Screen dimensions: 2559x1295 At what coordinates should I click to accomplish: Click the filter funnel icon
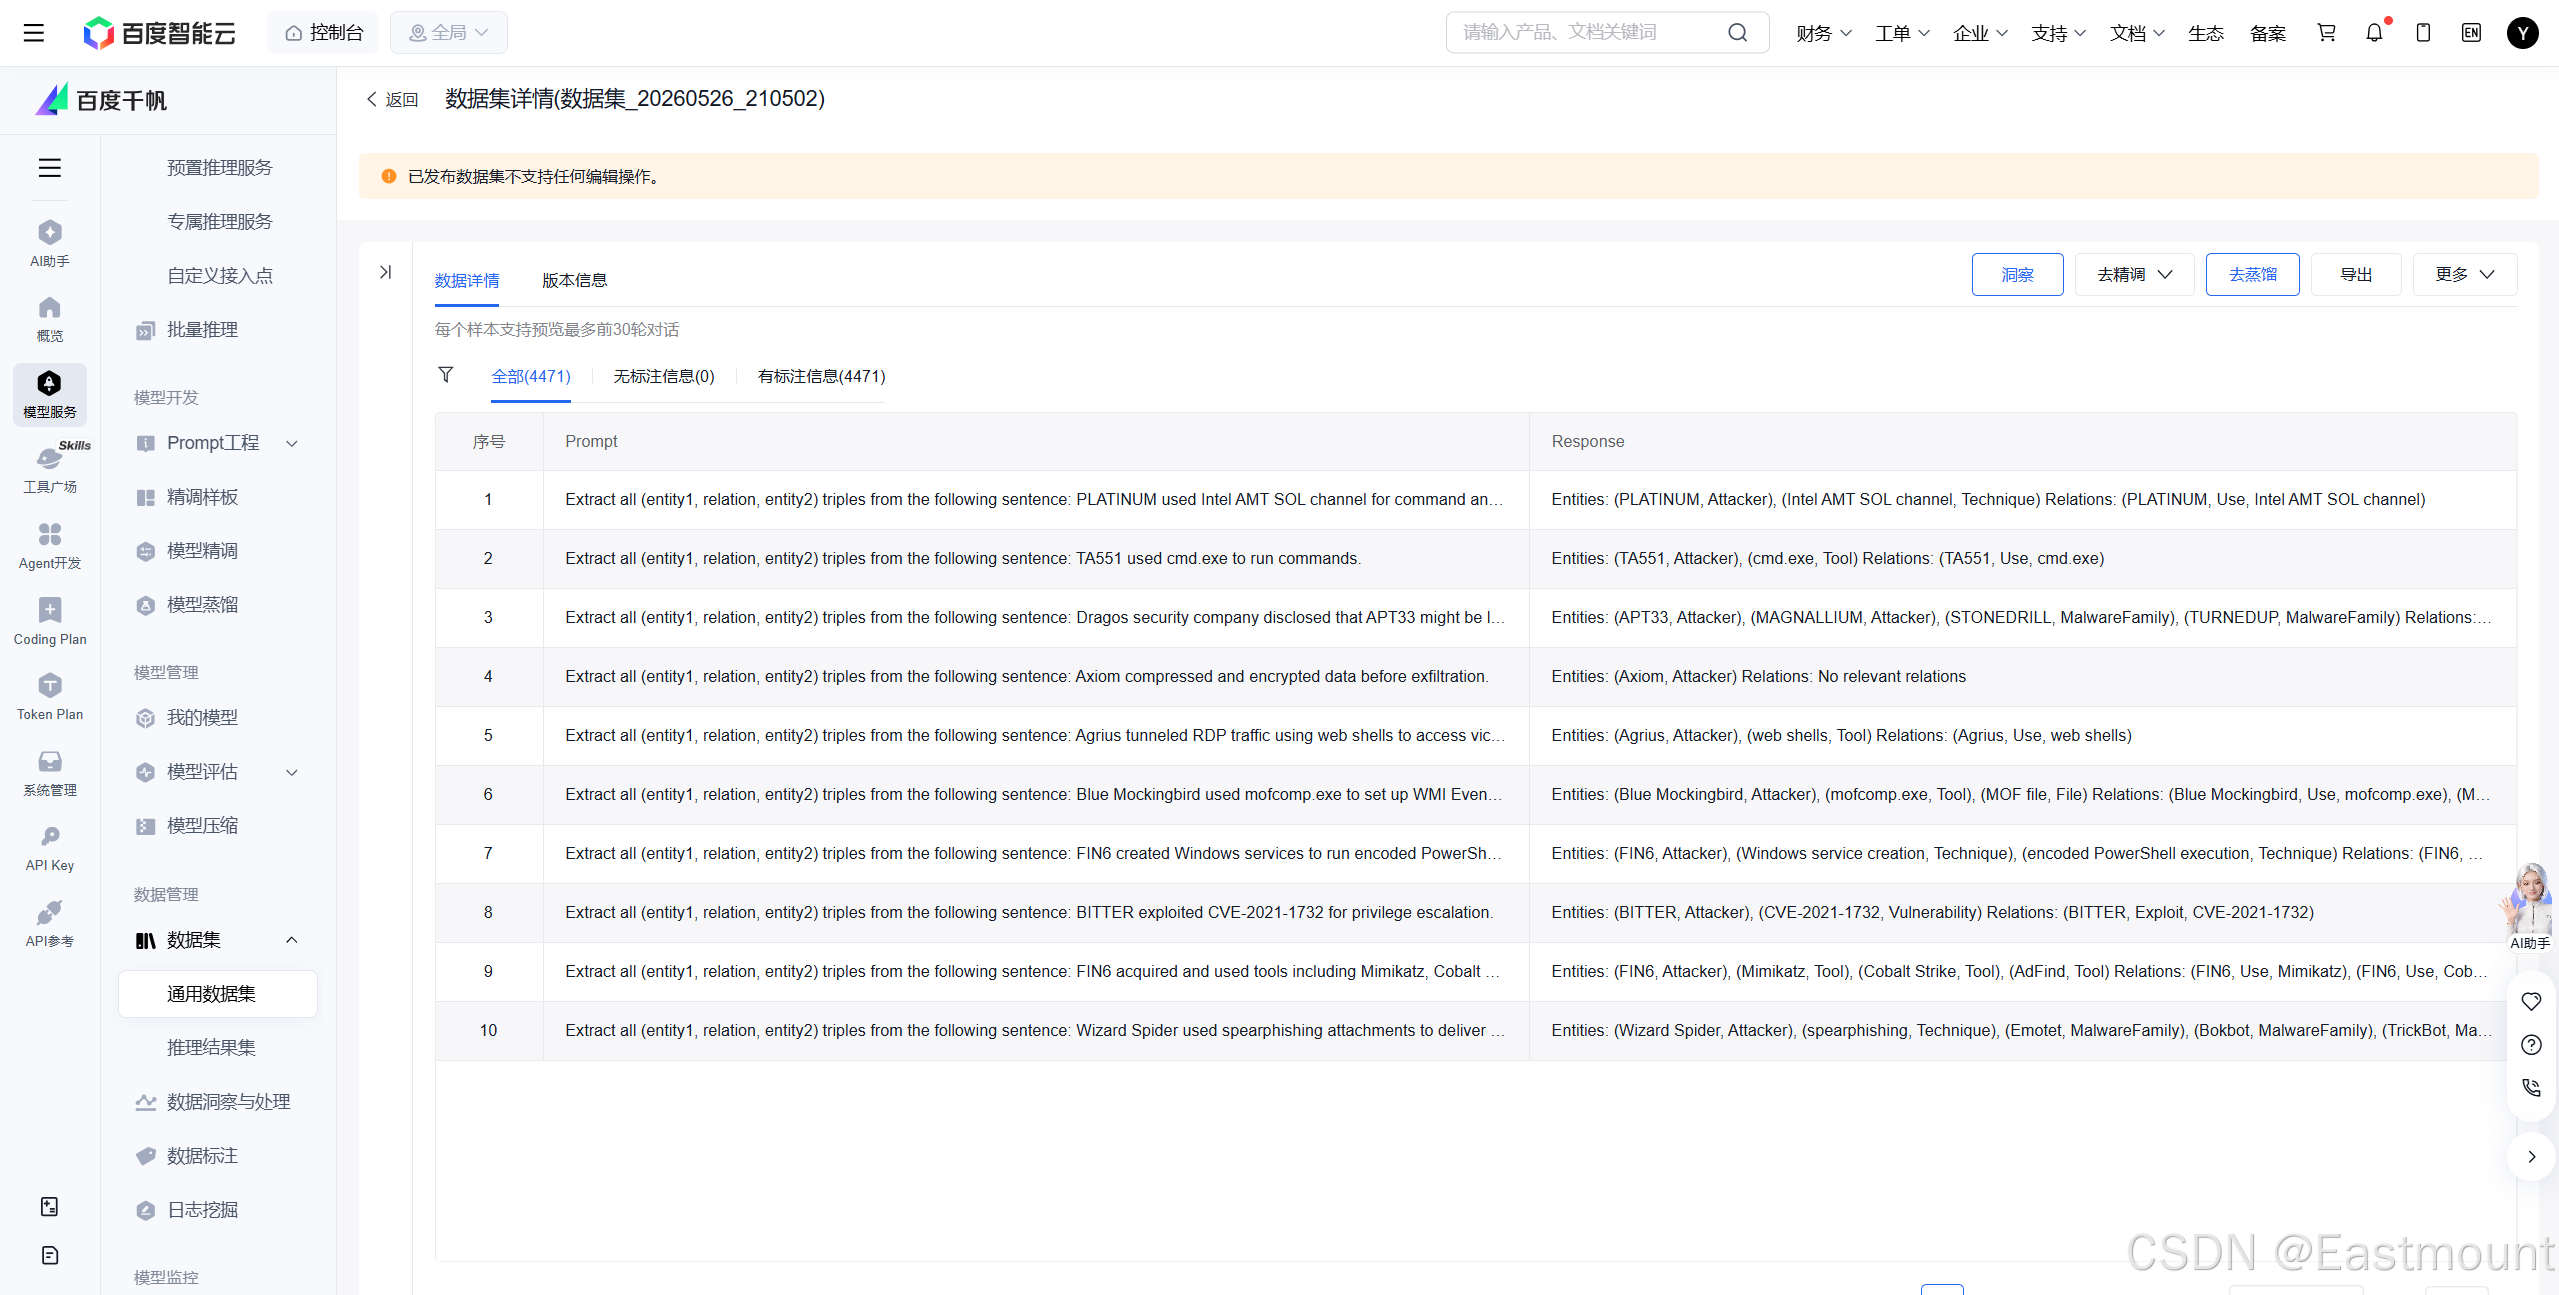click(446, 375)
